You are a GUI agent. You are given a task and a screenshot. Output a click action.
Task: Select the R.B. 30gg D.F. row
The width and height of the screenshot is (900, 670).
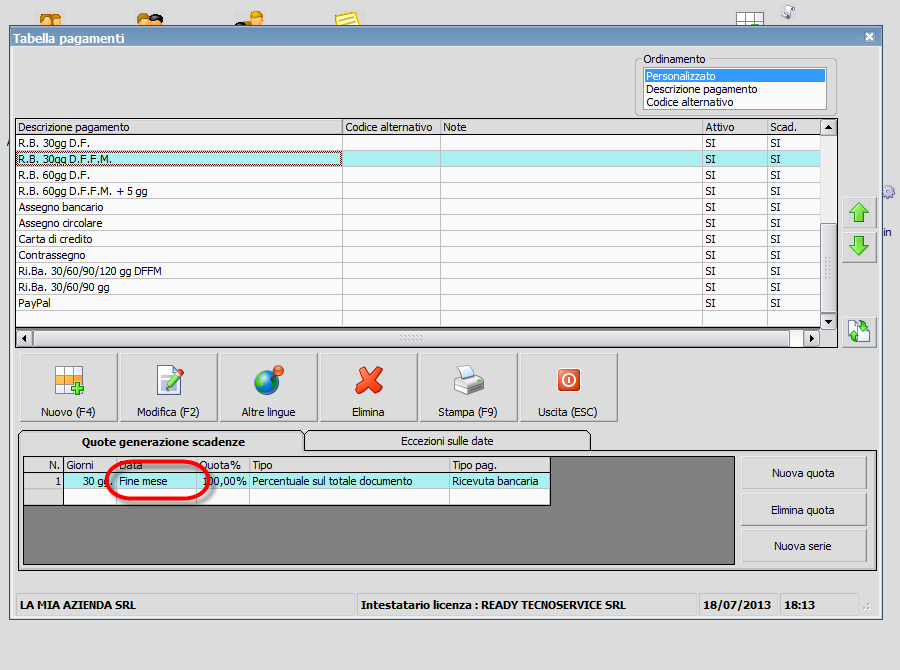(418, 143)
